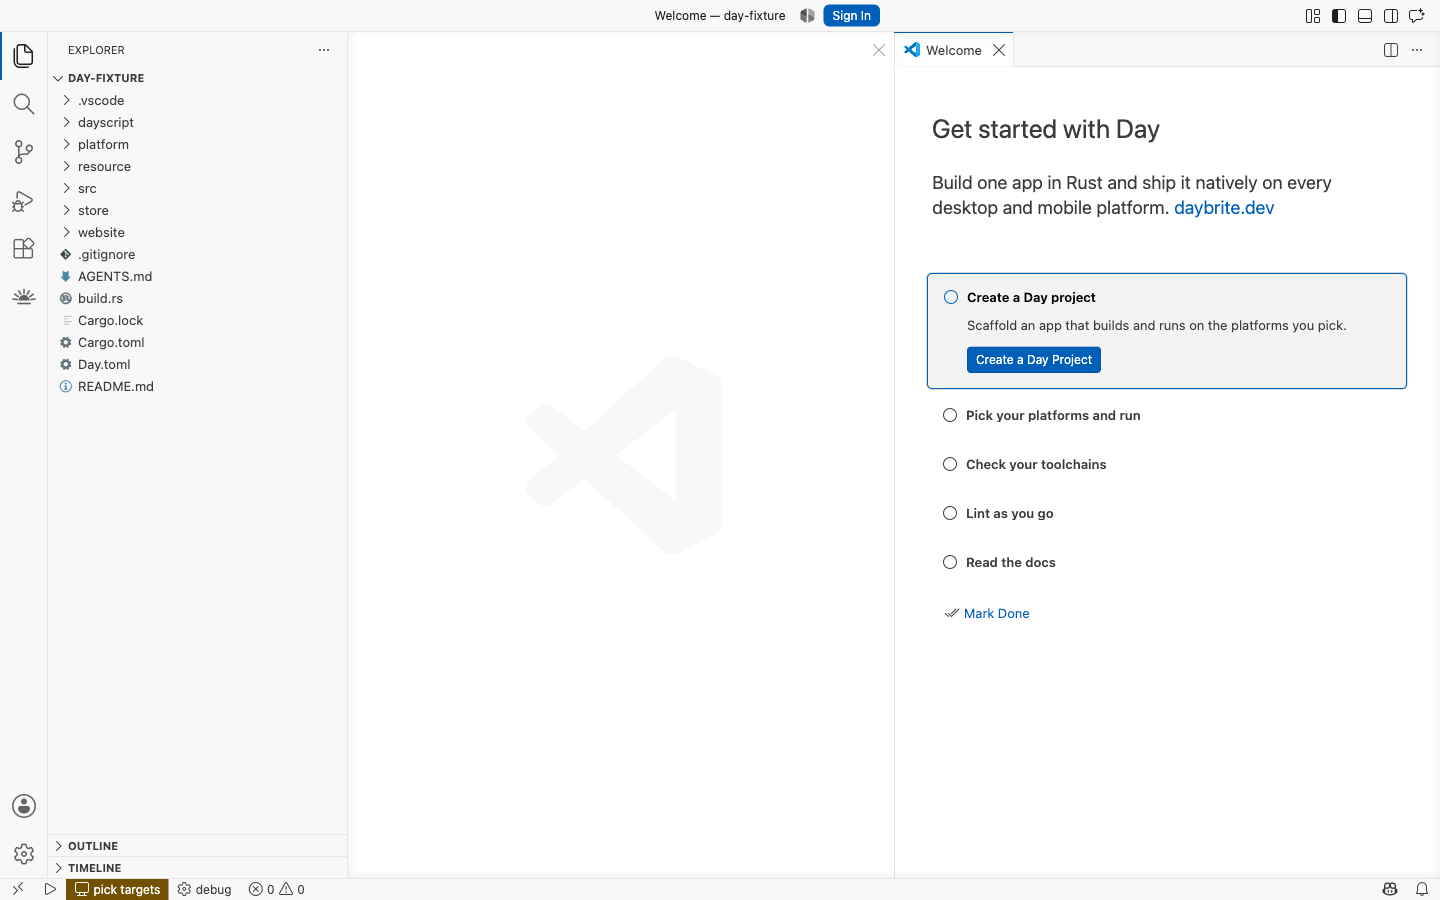Viewport: 1440px width, 900px height.
Task: Expand the resource folder
Action: 198,166
